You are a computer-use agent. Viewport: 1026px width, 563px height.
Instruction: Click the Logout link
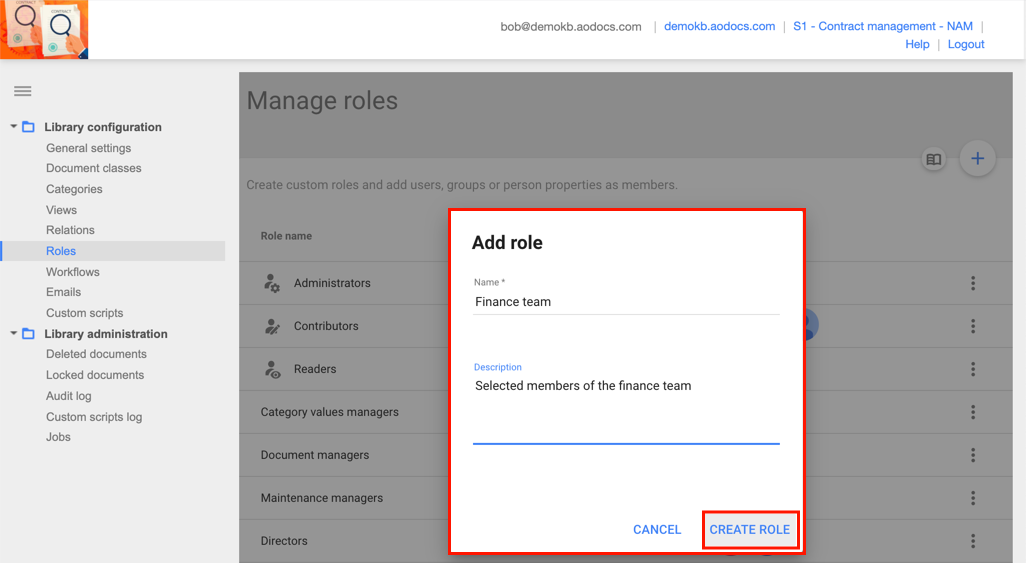coord(966,44)
